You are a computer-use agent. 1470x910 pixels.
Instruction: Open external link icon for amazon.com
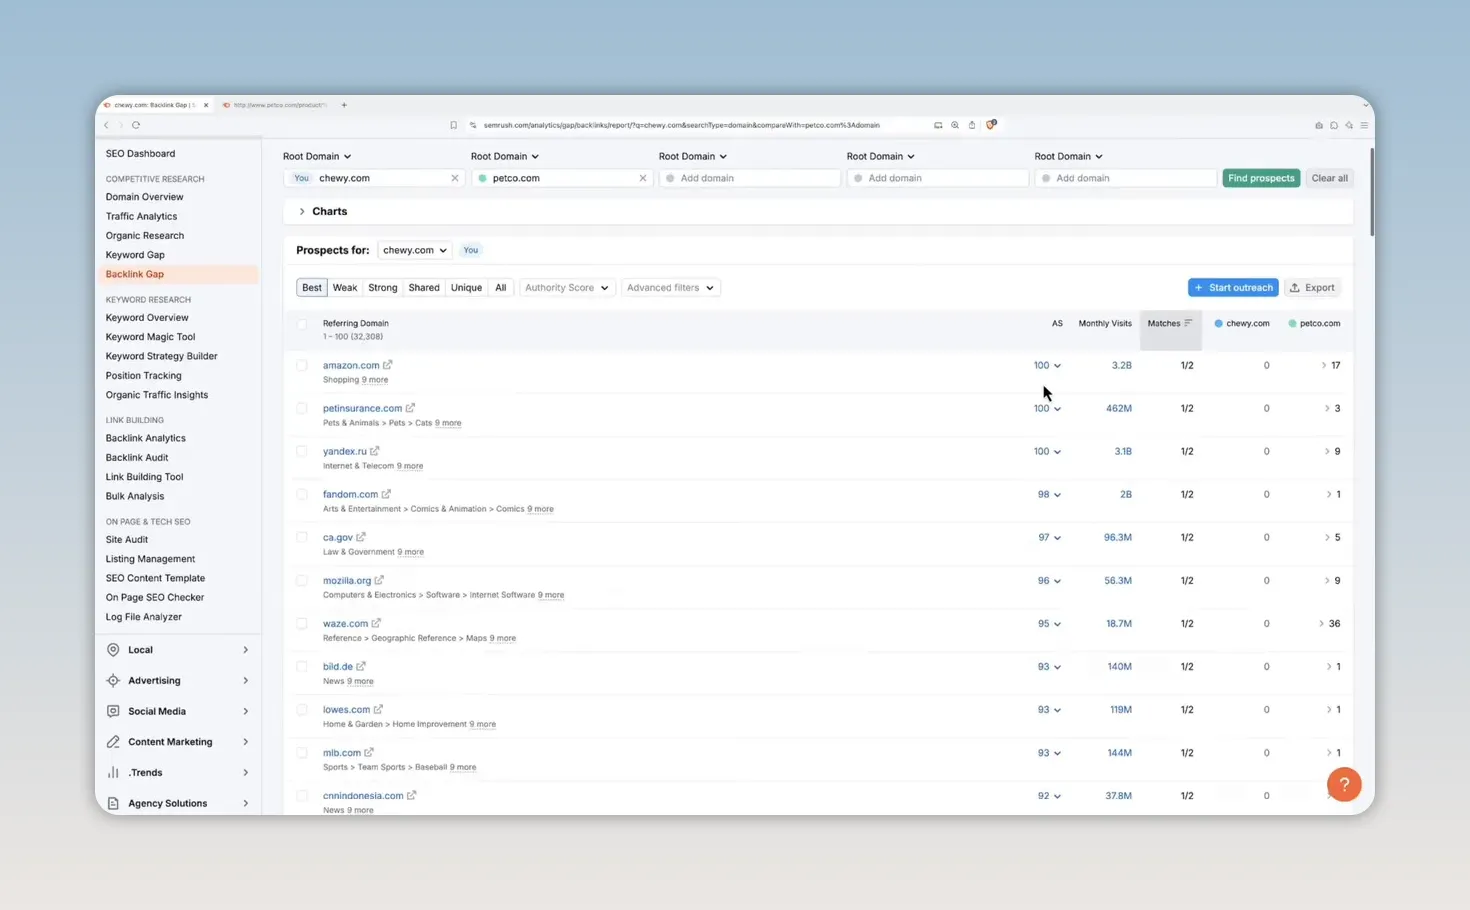tap(388, 365)
